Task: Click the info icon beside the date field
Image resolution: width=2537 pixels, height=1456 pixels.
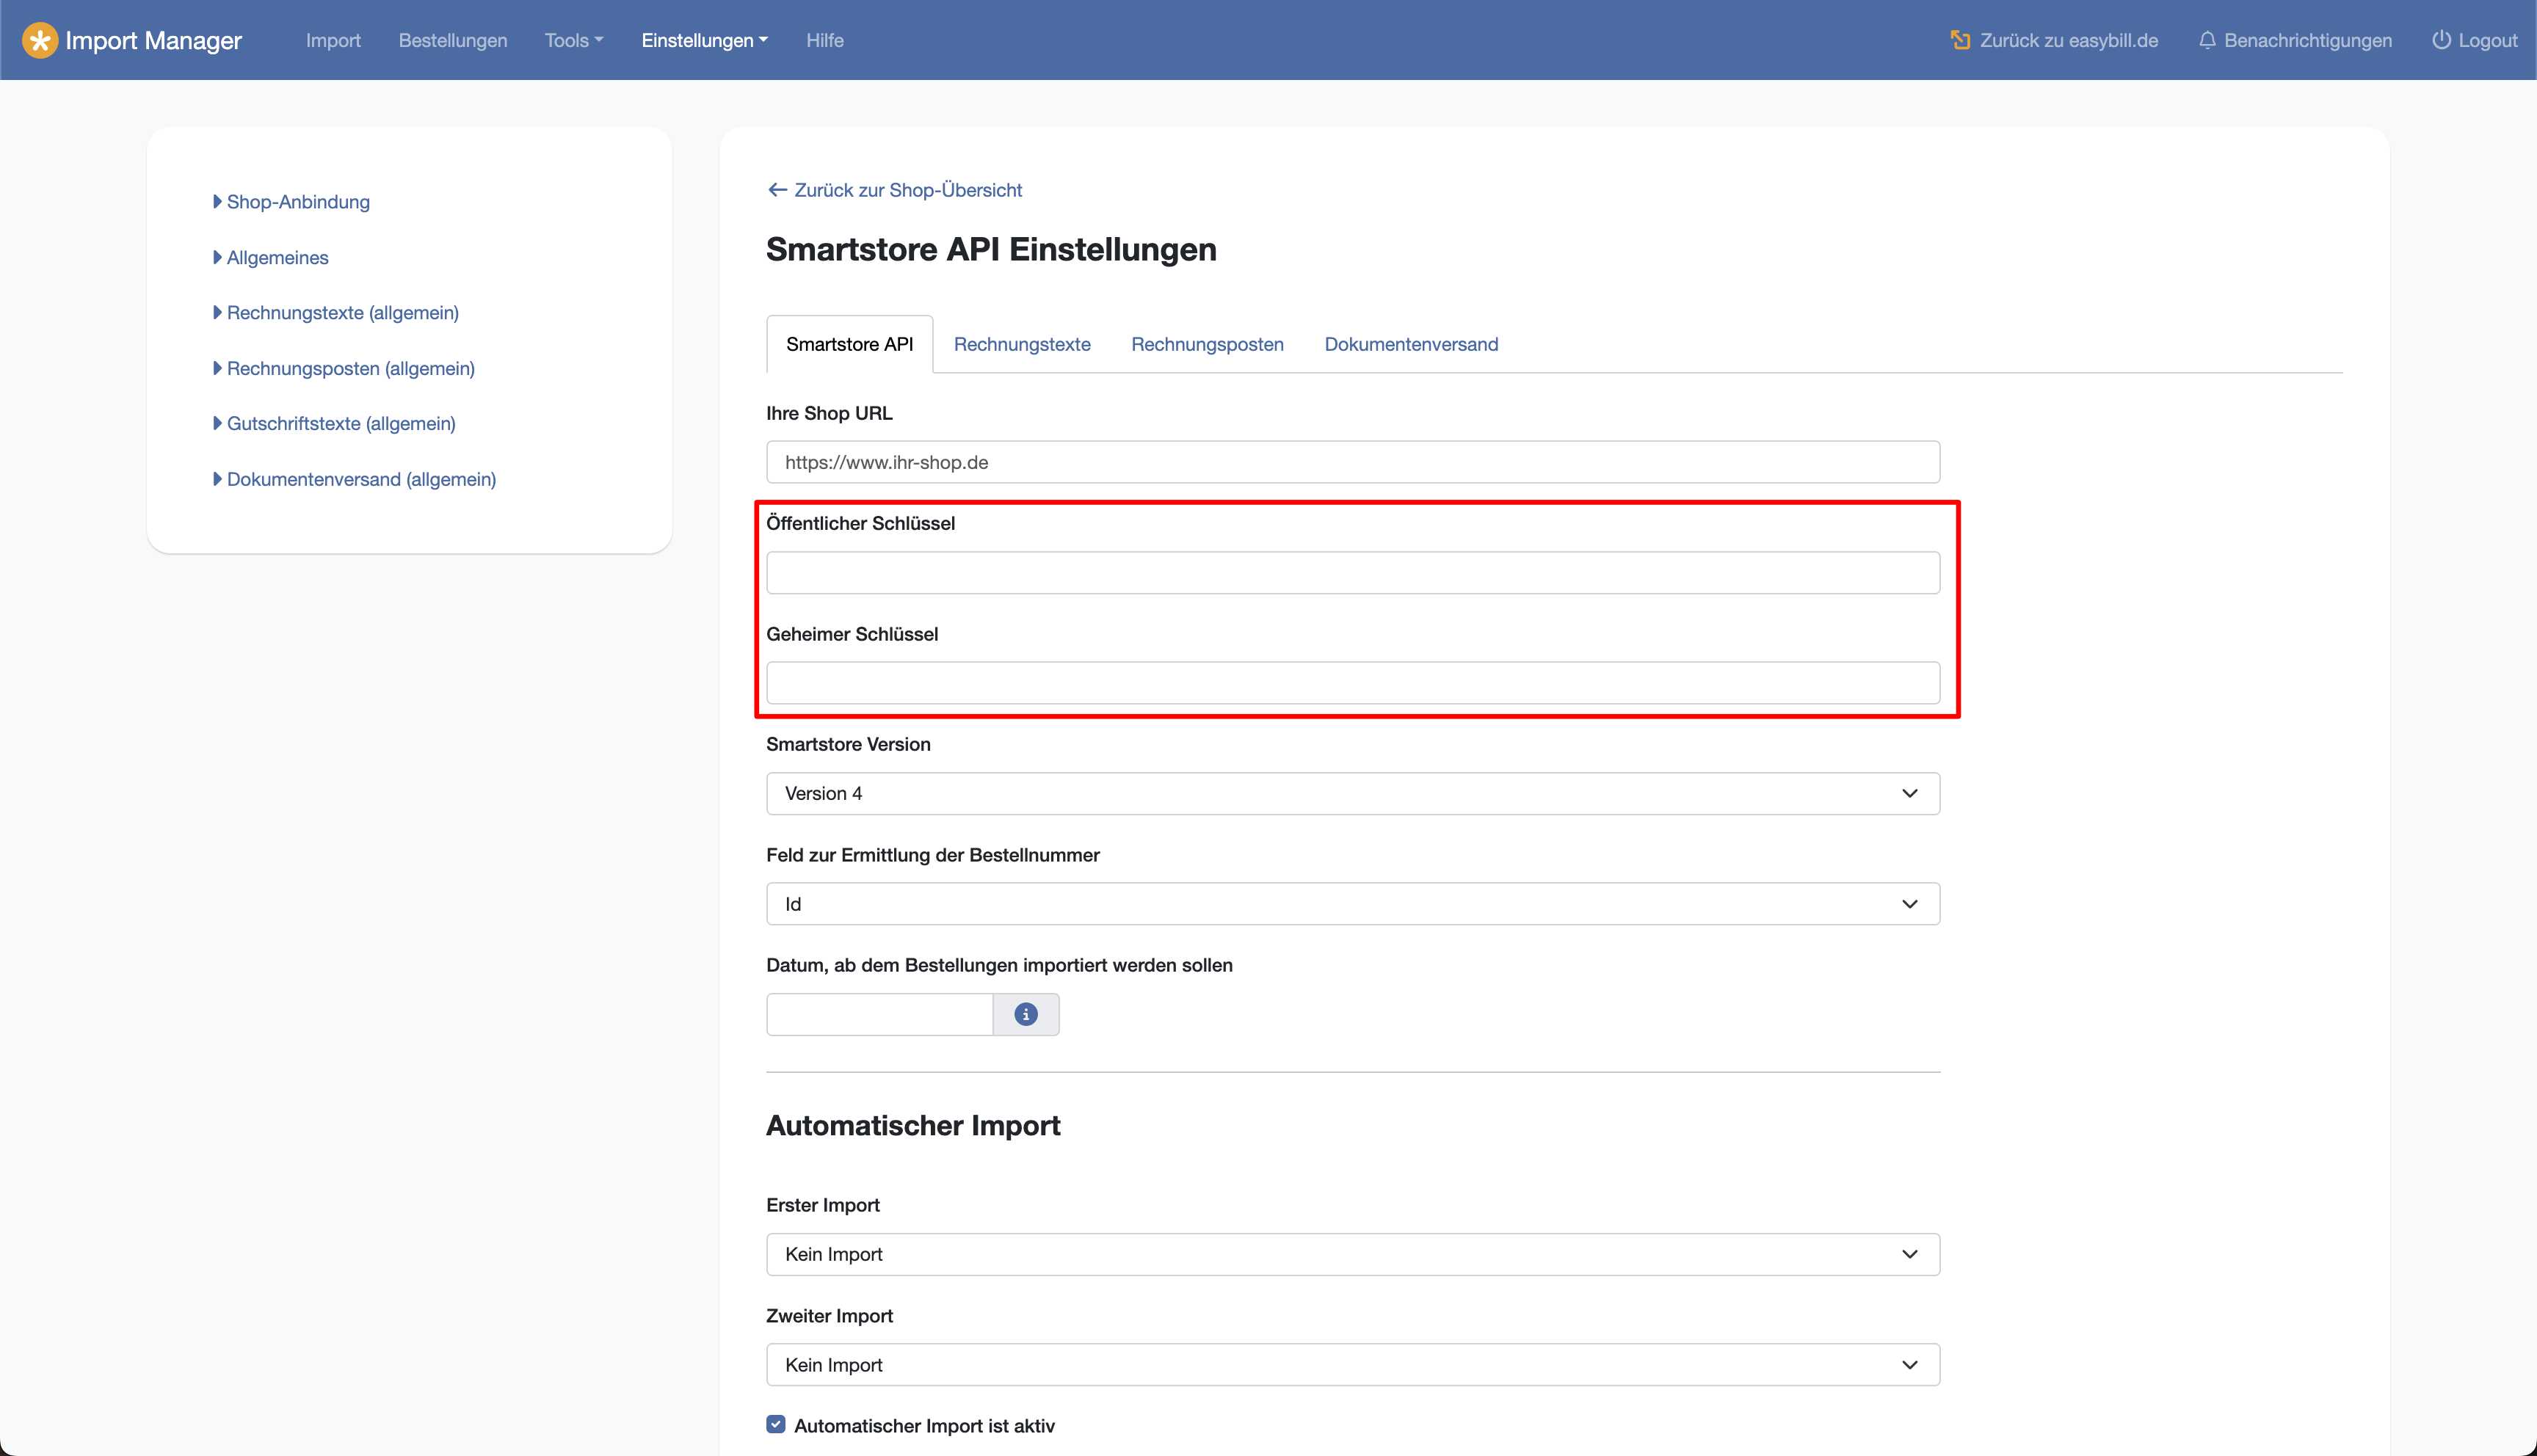Action: (1025, 1014)
